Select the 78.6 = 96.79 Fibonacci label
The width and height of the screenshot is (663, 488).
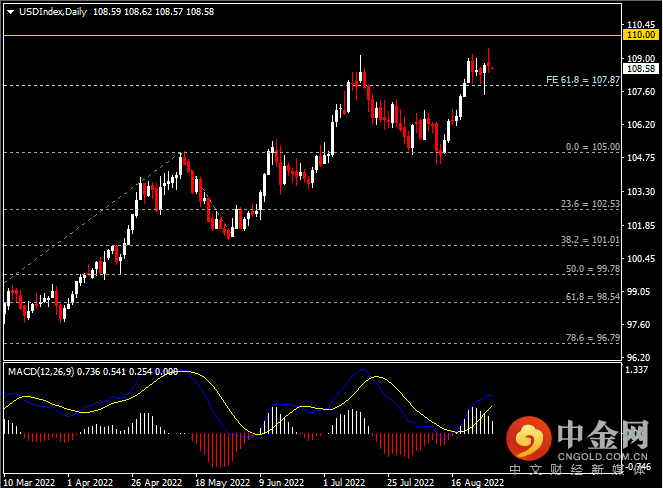pos(593,338)
